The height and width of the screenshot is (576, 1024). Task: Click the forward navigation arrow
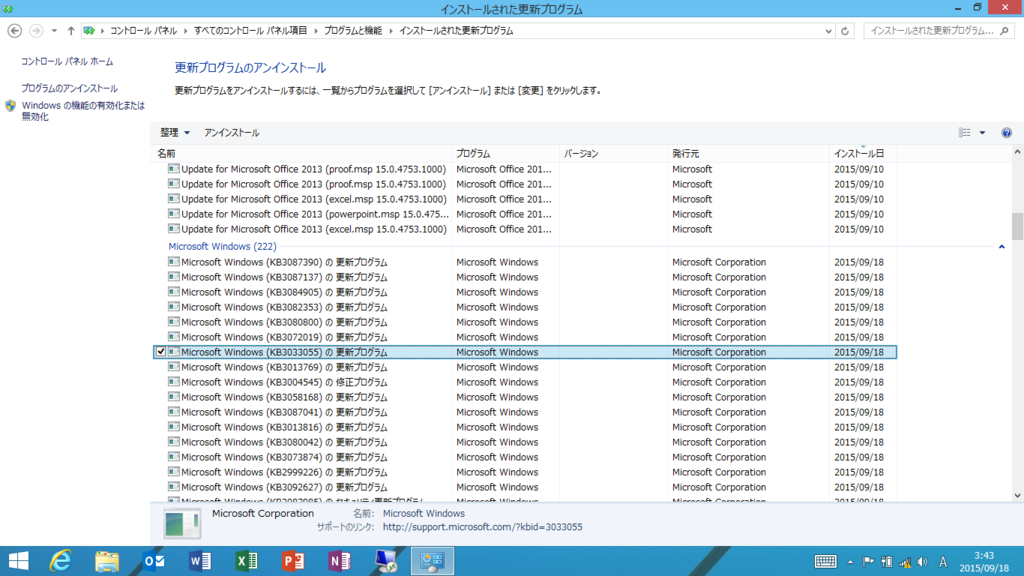[x=36, y=31]
